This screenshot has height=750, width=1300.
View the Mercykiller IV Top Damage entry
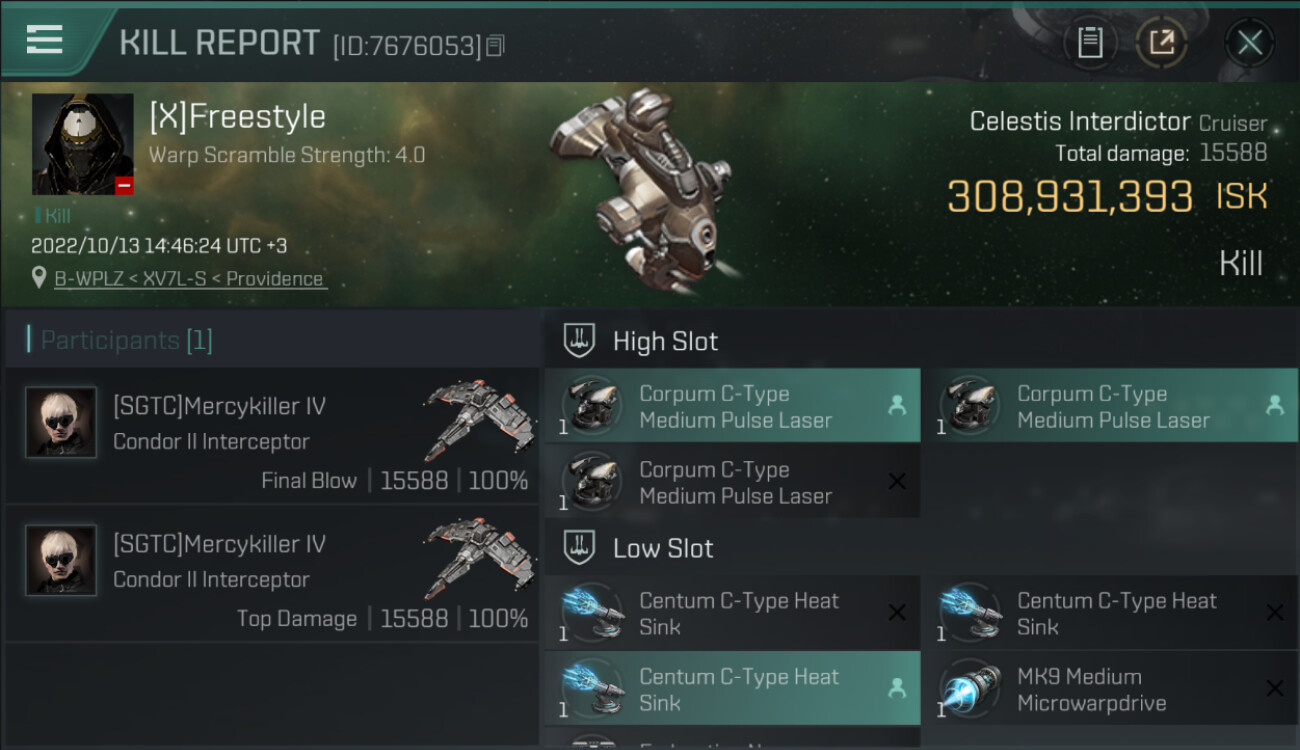coord(272,573)
